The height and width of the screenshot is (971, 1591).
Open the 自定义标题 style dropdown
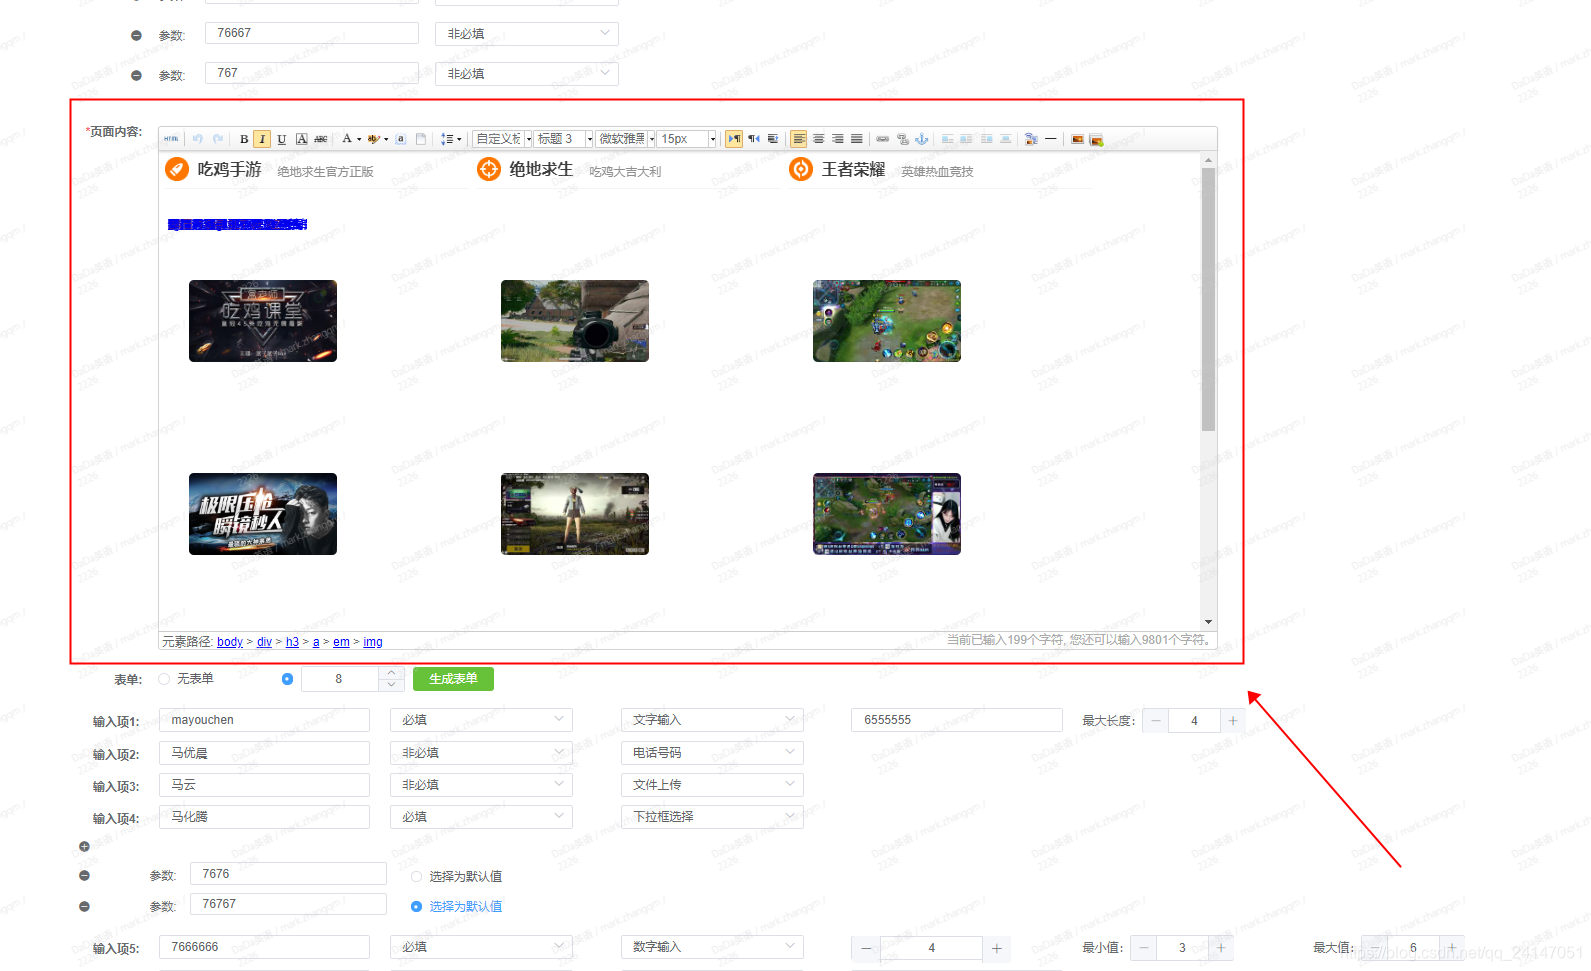click(x=503, y=139)
